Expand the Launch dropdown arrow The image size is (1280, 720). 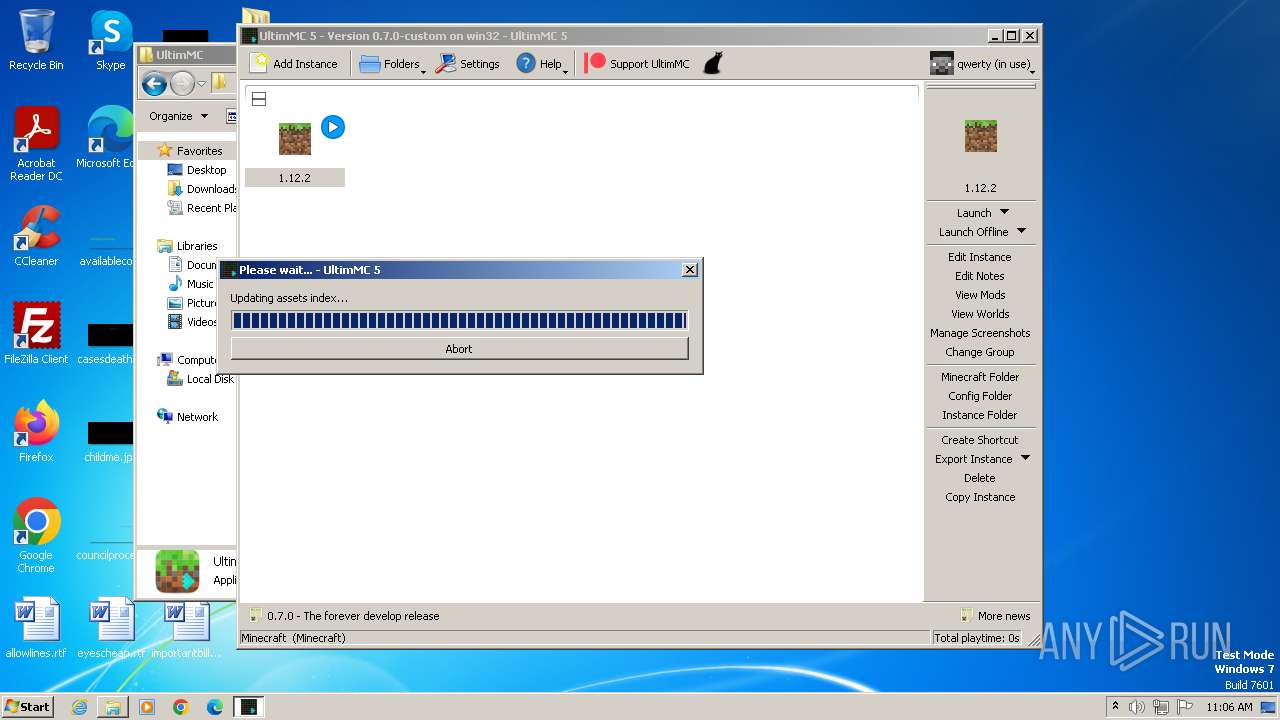[x=1005, y=212]
